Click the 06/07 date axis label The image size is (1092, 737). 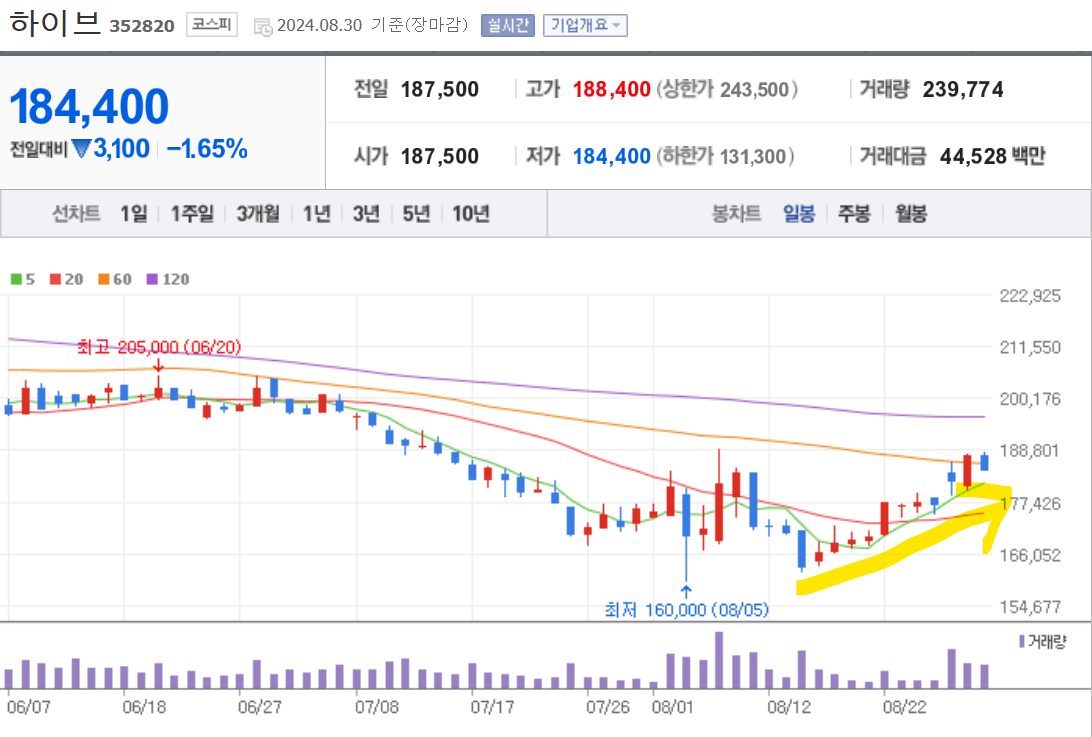tap(29, 708)
